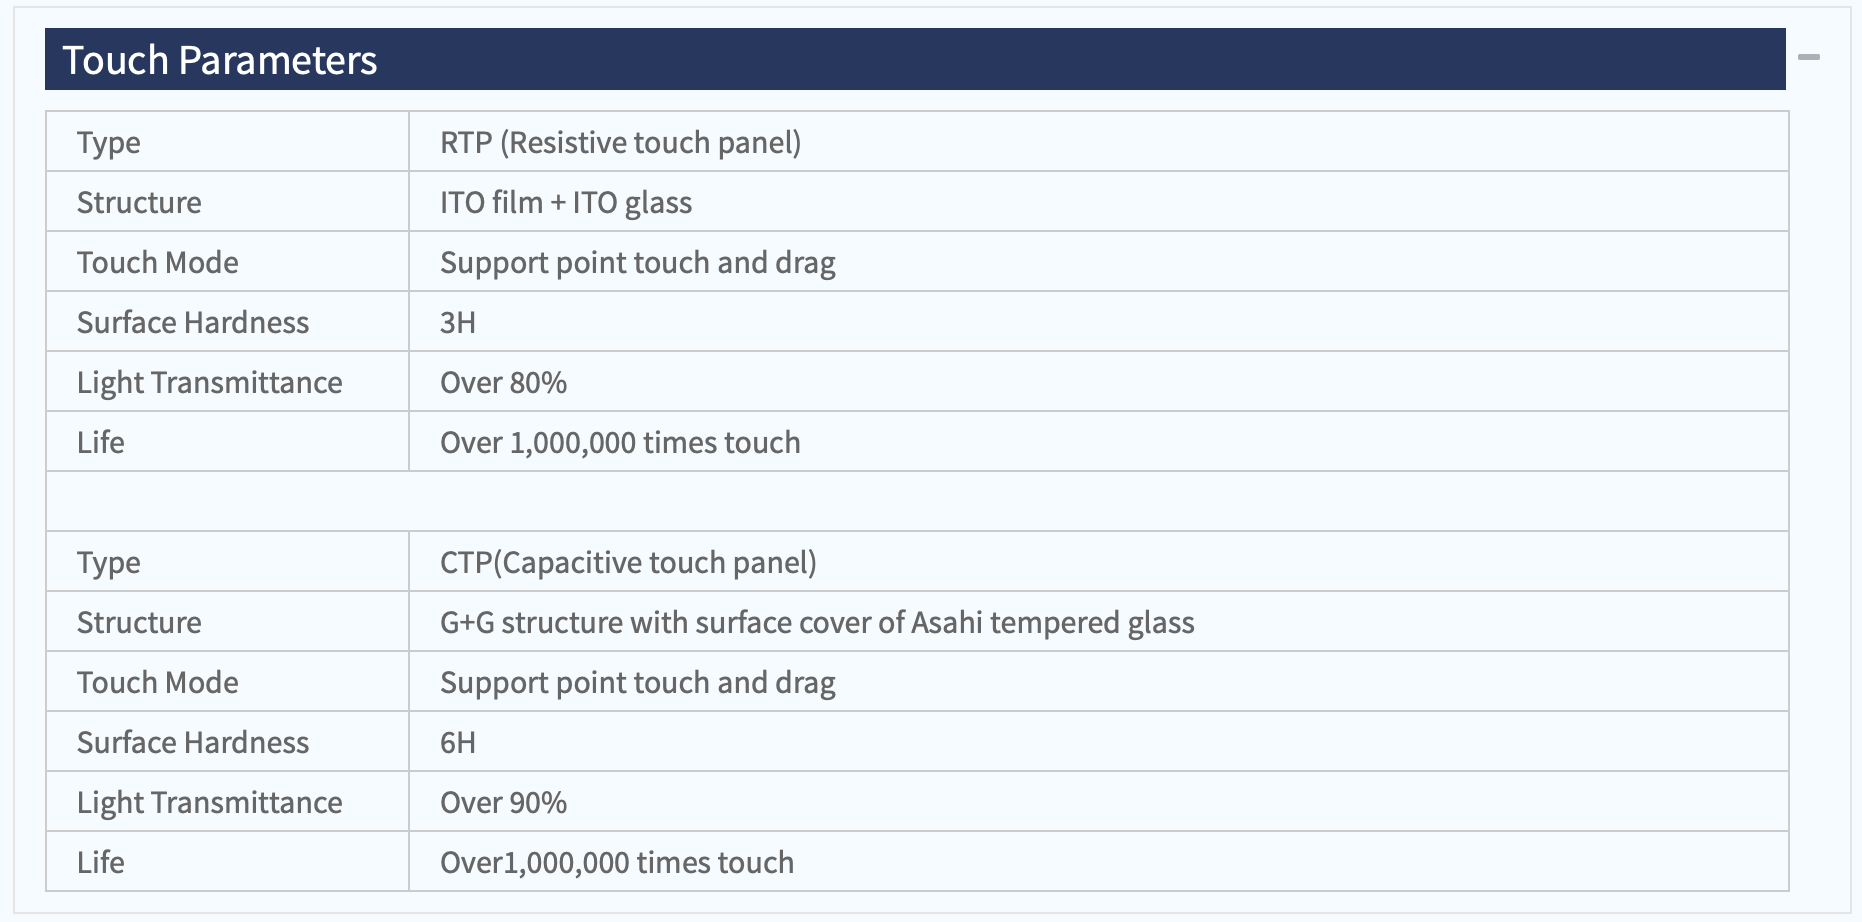Click the ITO film + ITO glass cell
The height and width of the screenshot is (922, 1862).
coord(1098,202)
